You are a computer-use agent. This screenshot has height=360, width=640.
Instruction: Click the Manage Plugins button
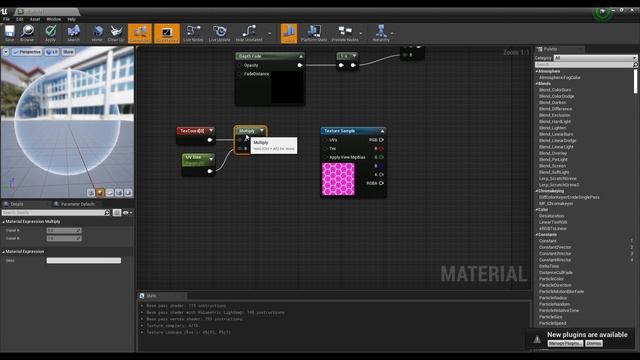(x=565, y=344)
